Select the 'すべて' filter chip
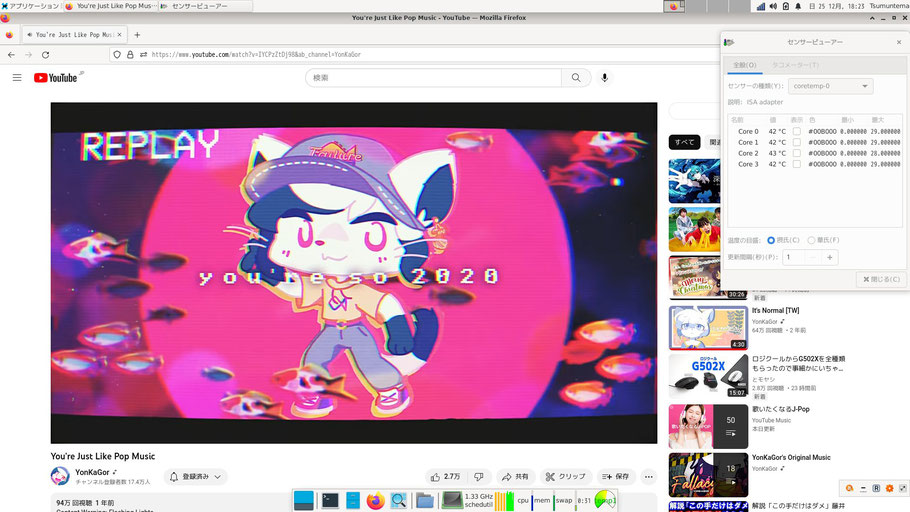 click(684, 142)
